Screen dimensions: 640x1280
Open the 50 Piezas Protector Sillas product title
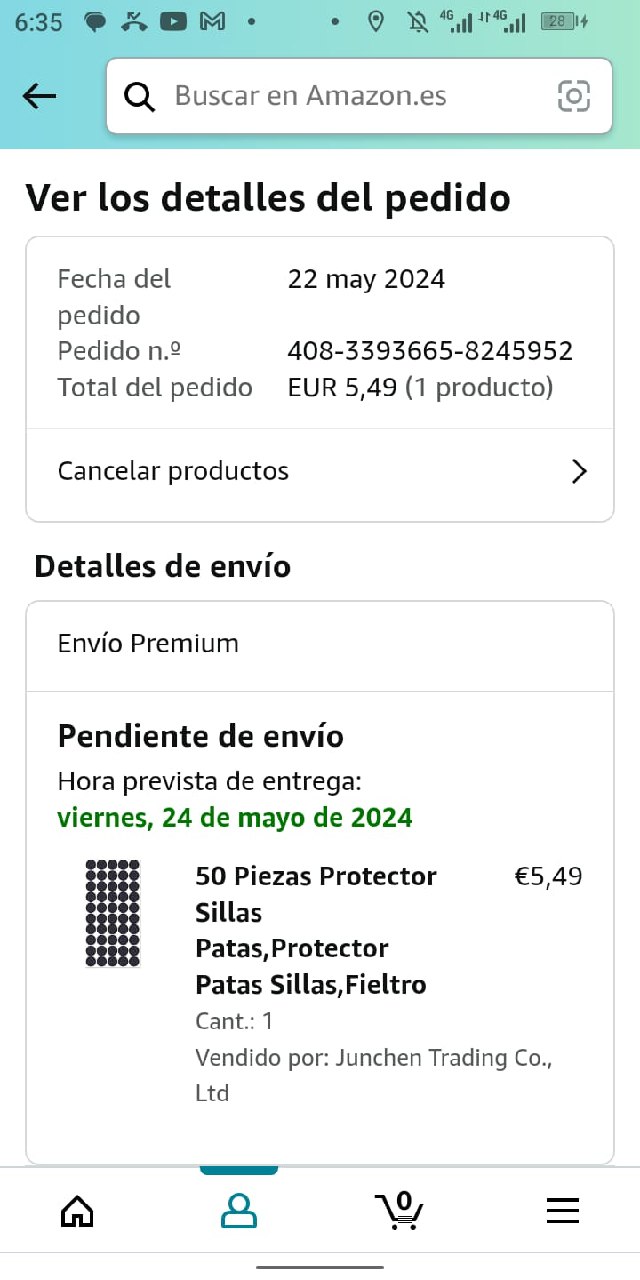[x=315, y=930]
